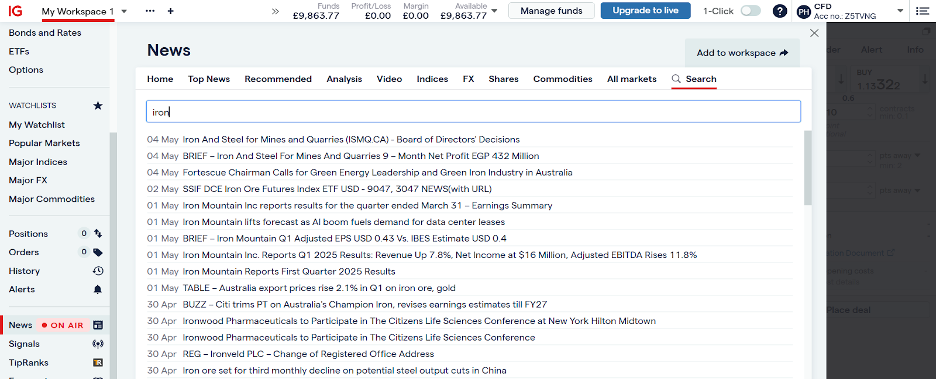Open the CFD account dropdown arrow
936x380 pixels.
(900, 11)
